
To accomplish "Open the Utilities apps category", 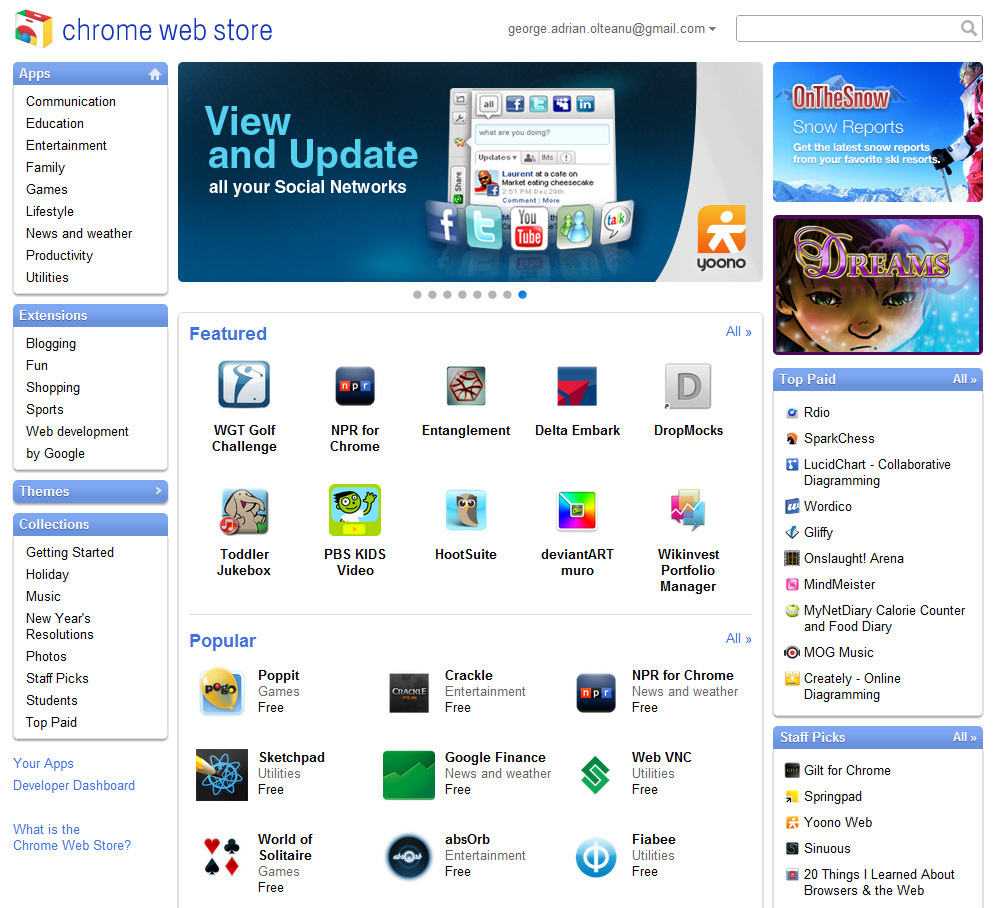I will [47, 277].
